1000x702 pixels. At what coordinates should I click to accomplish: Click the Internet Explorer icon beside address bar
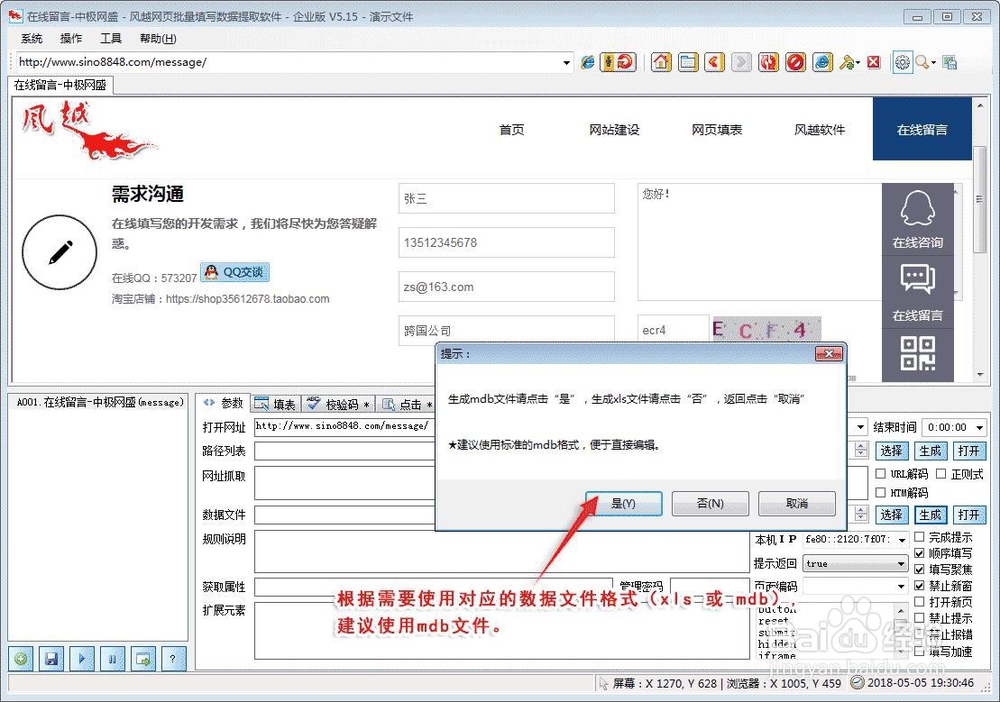coord(587,62)
